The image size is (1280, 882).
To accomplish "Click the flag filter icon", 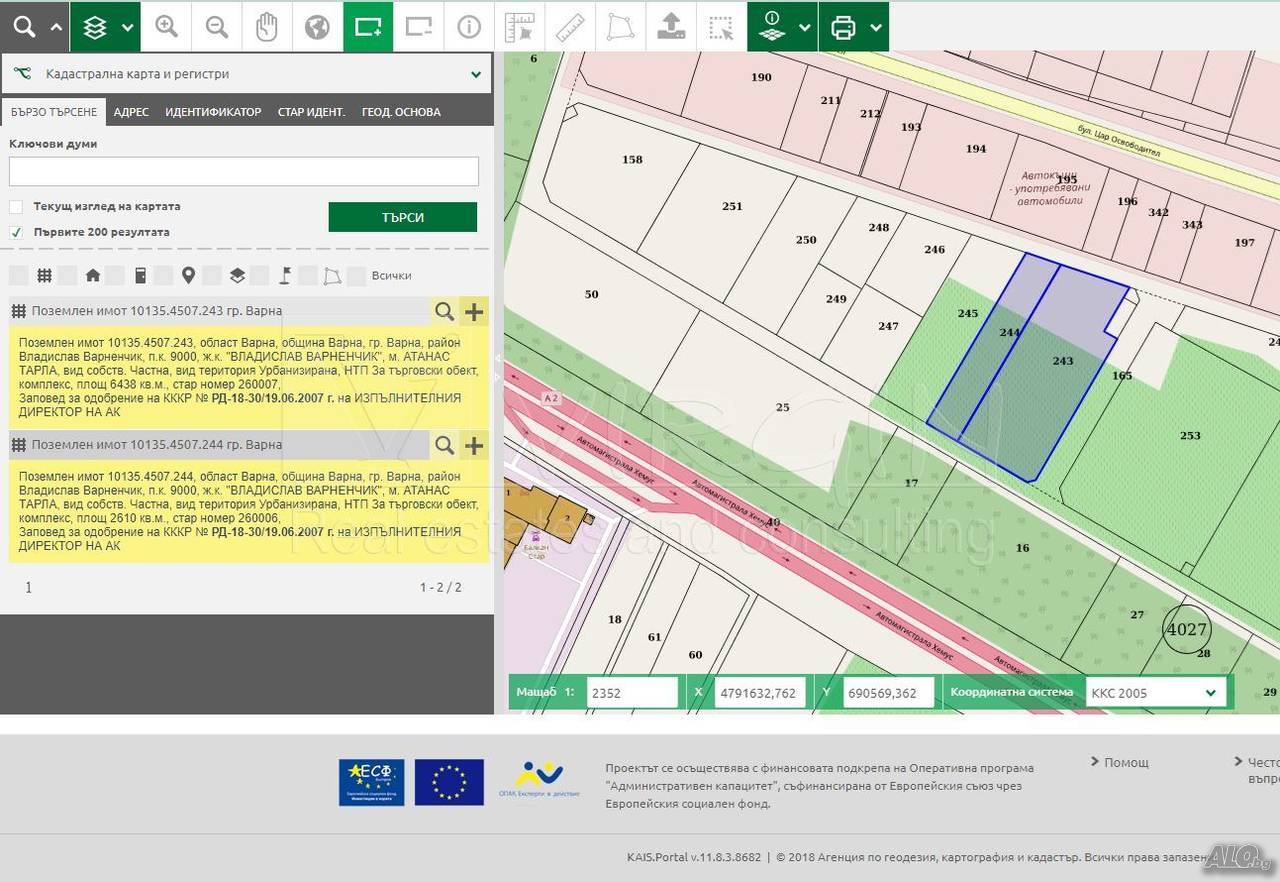I will point(284,275).
